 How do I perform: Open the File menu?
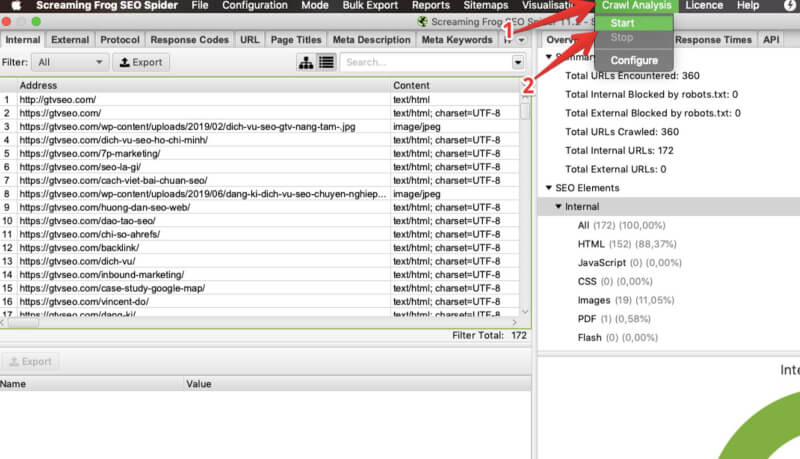199,6
